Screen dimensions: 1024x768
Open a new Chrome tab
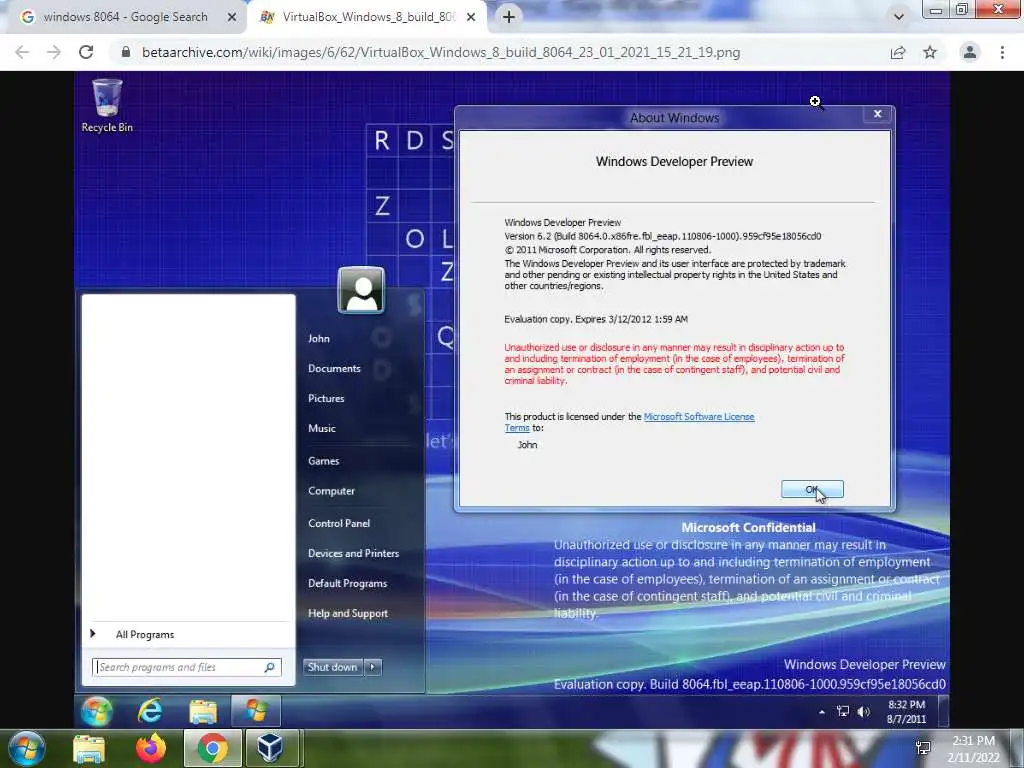509,17
